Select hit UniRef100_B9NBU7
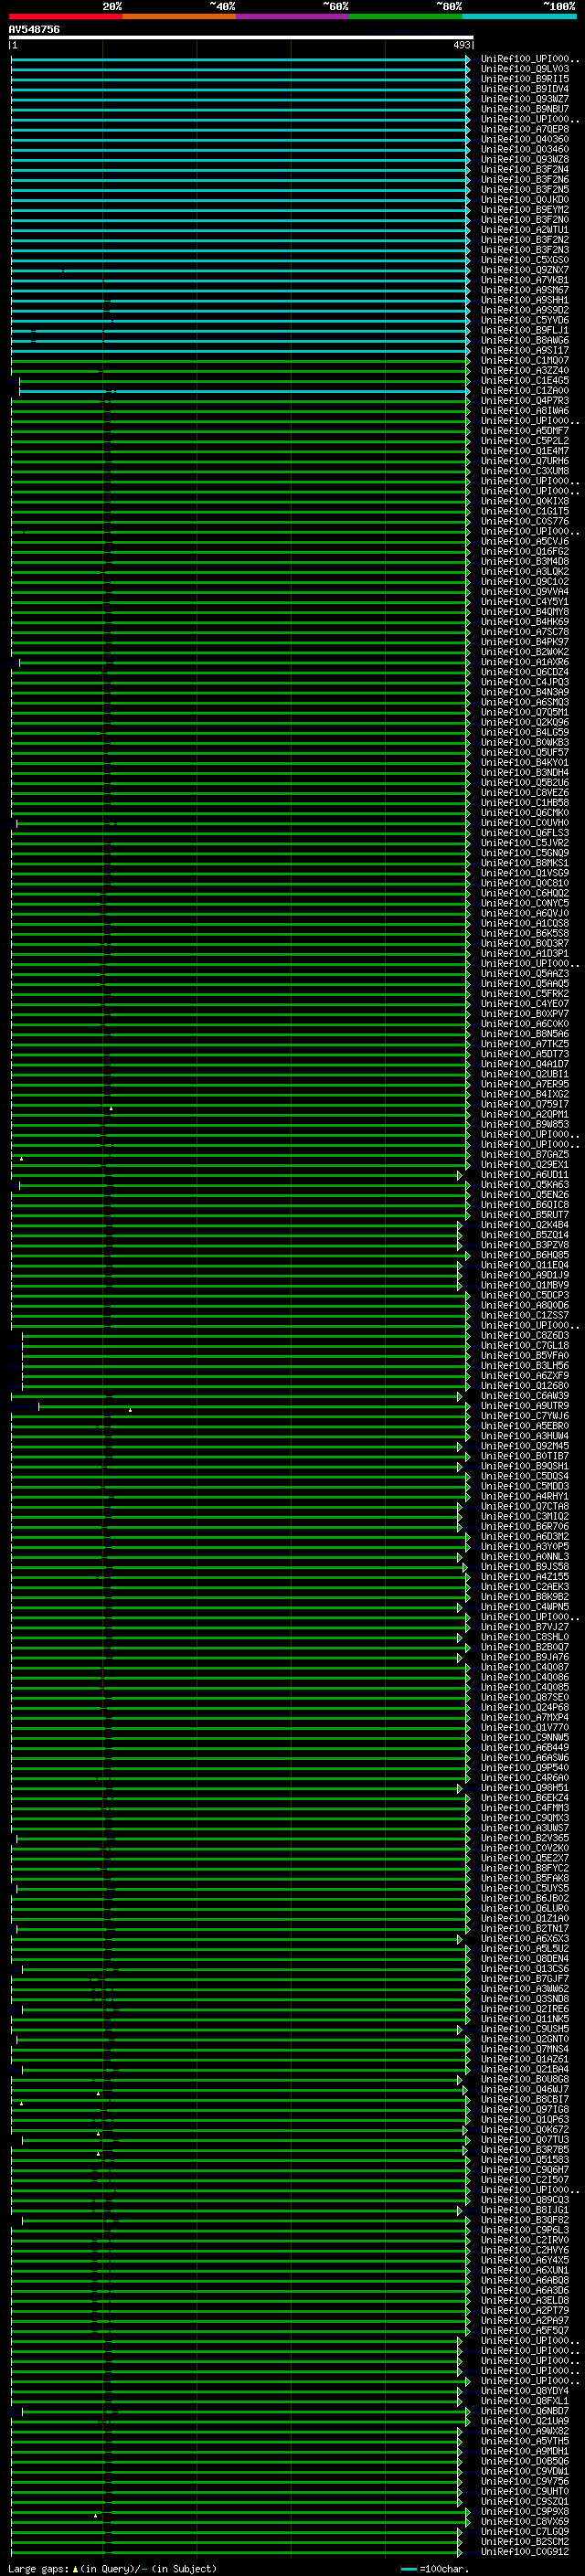The height and width of the screenshot is (2576, 585). point(525,109)
